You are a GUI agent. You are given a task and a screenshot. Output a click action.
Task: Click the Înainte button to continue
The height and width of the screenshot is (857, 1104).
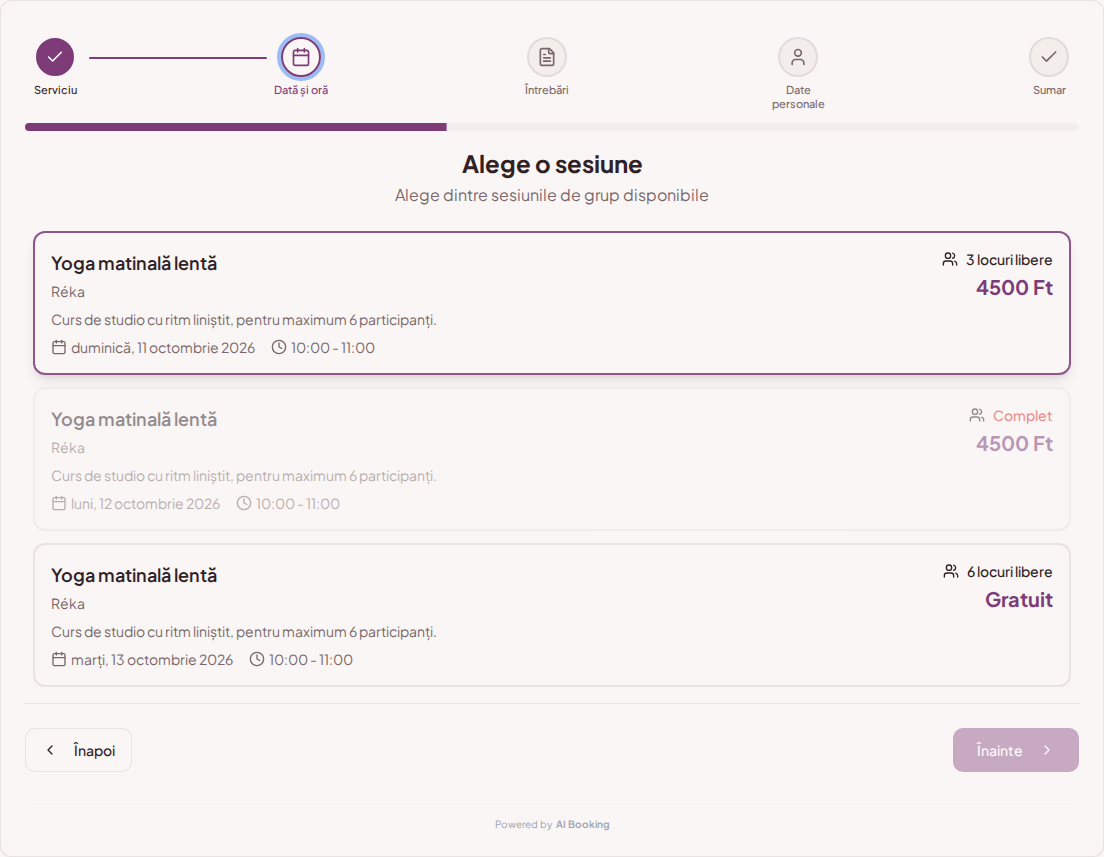[1015, 750]
